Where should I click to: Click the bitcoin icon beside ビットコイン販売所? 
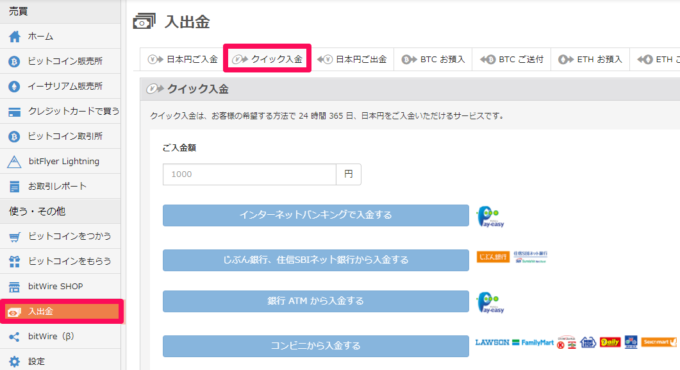coord(14,61)
